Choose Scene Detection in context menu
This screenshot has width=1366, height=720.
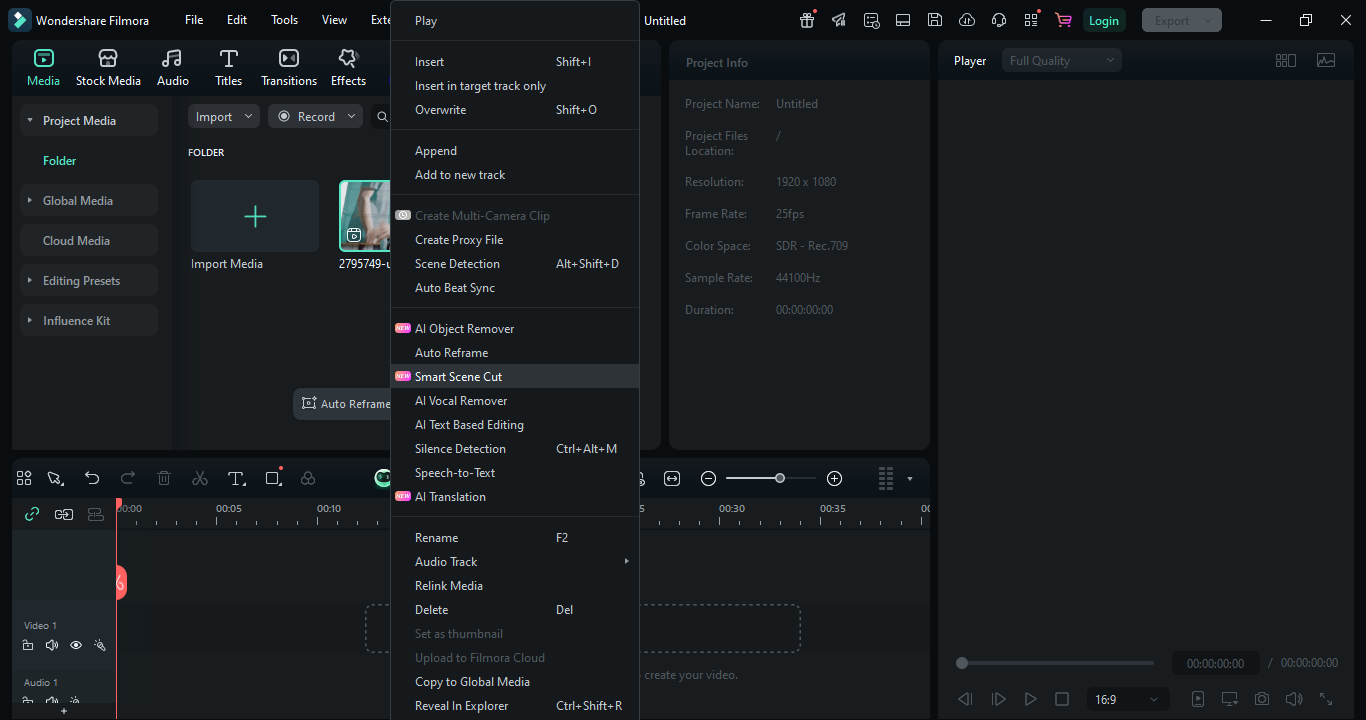point(515,264)
